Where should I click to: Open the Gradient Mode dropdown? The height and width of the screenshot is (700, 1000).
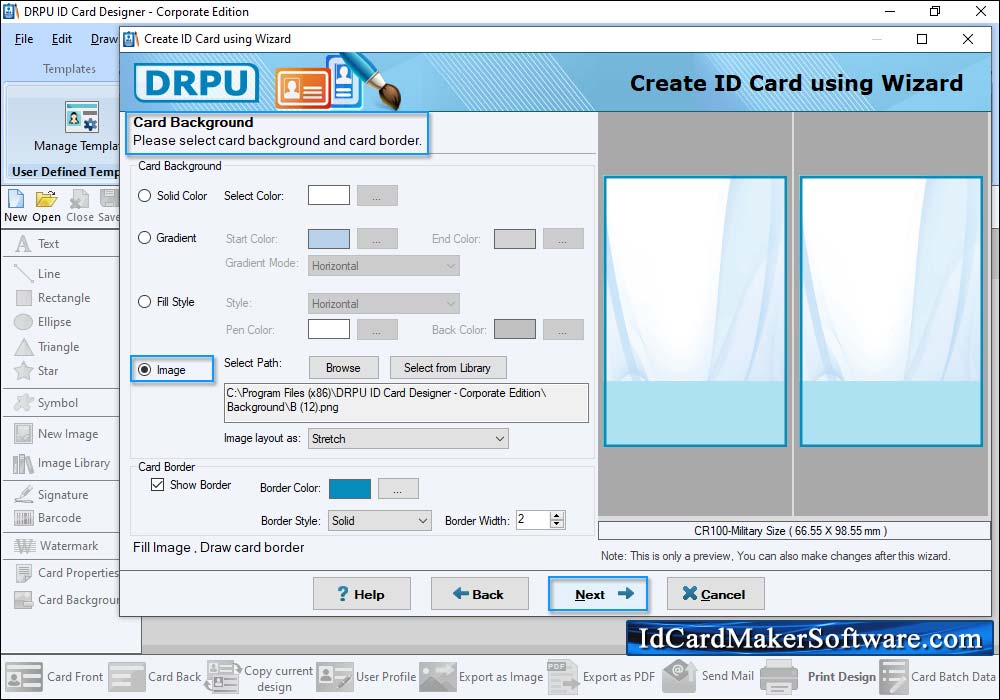384,266
